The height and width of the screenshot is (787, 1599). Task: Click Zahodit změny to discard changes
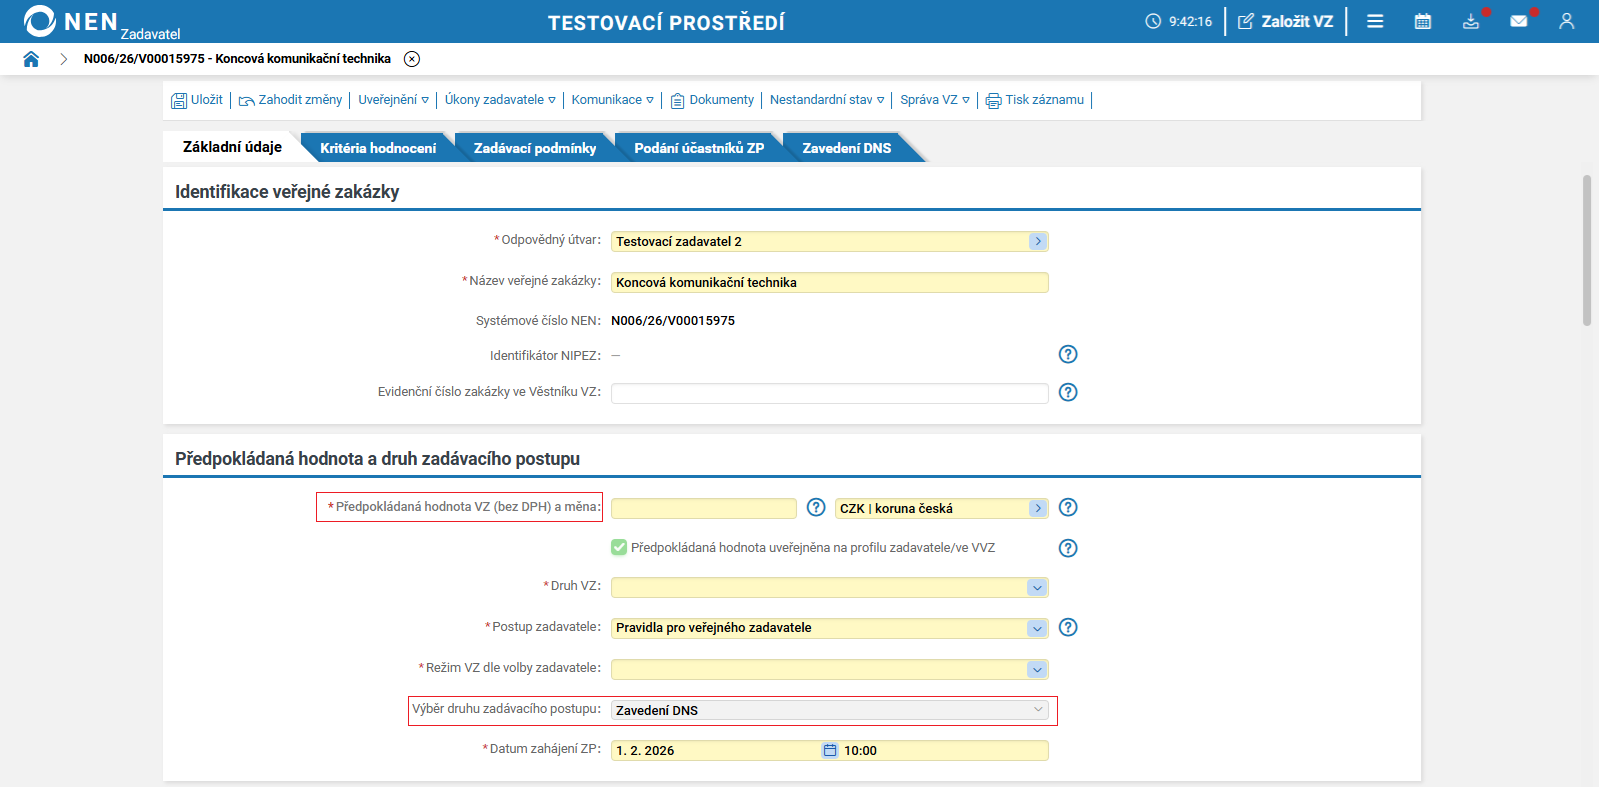(290, 100)
